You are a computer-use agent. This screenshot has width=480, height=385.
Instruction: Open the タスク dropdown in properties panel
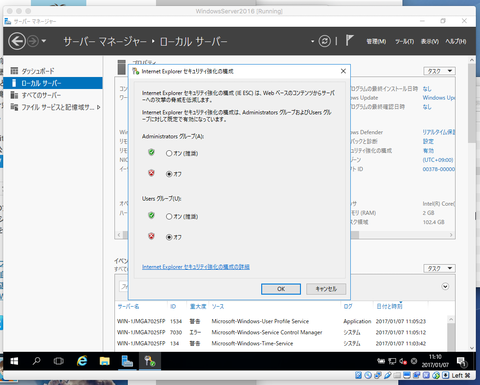pyautogui.click(x=439, y=71)
